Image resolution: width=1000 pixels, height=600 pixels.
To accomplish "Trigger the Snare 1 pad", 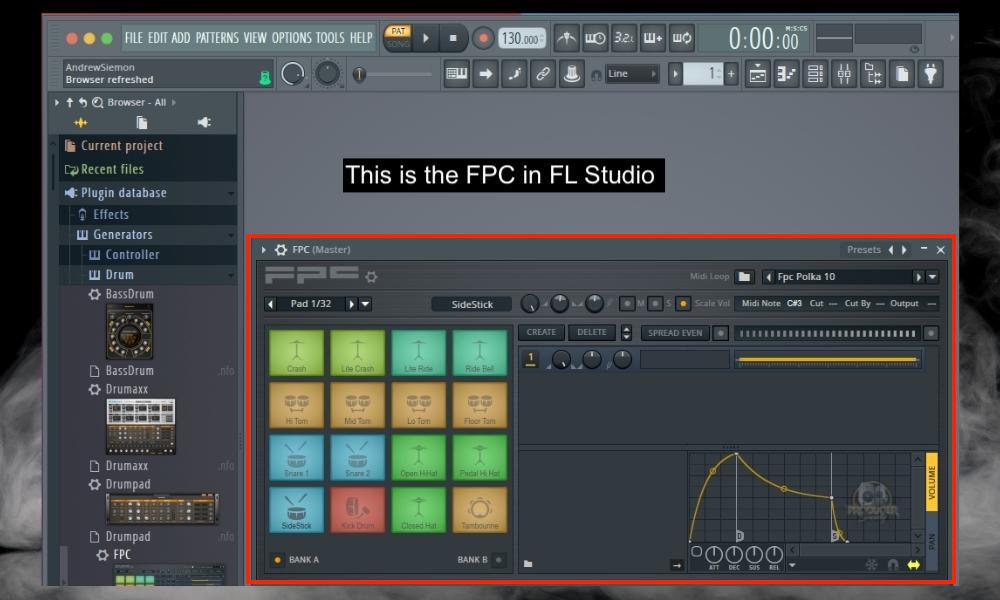I will [x=297, y=458].
